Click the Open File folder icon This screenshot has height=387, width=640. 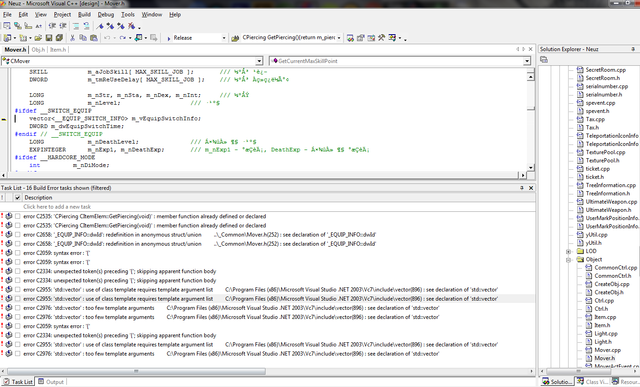(38, 38)
